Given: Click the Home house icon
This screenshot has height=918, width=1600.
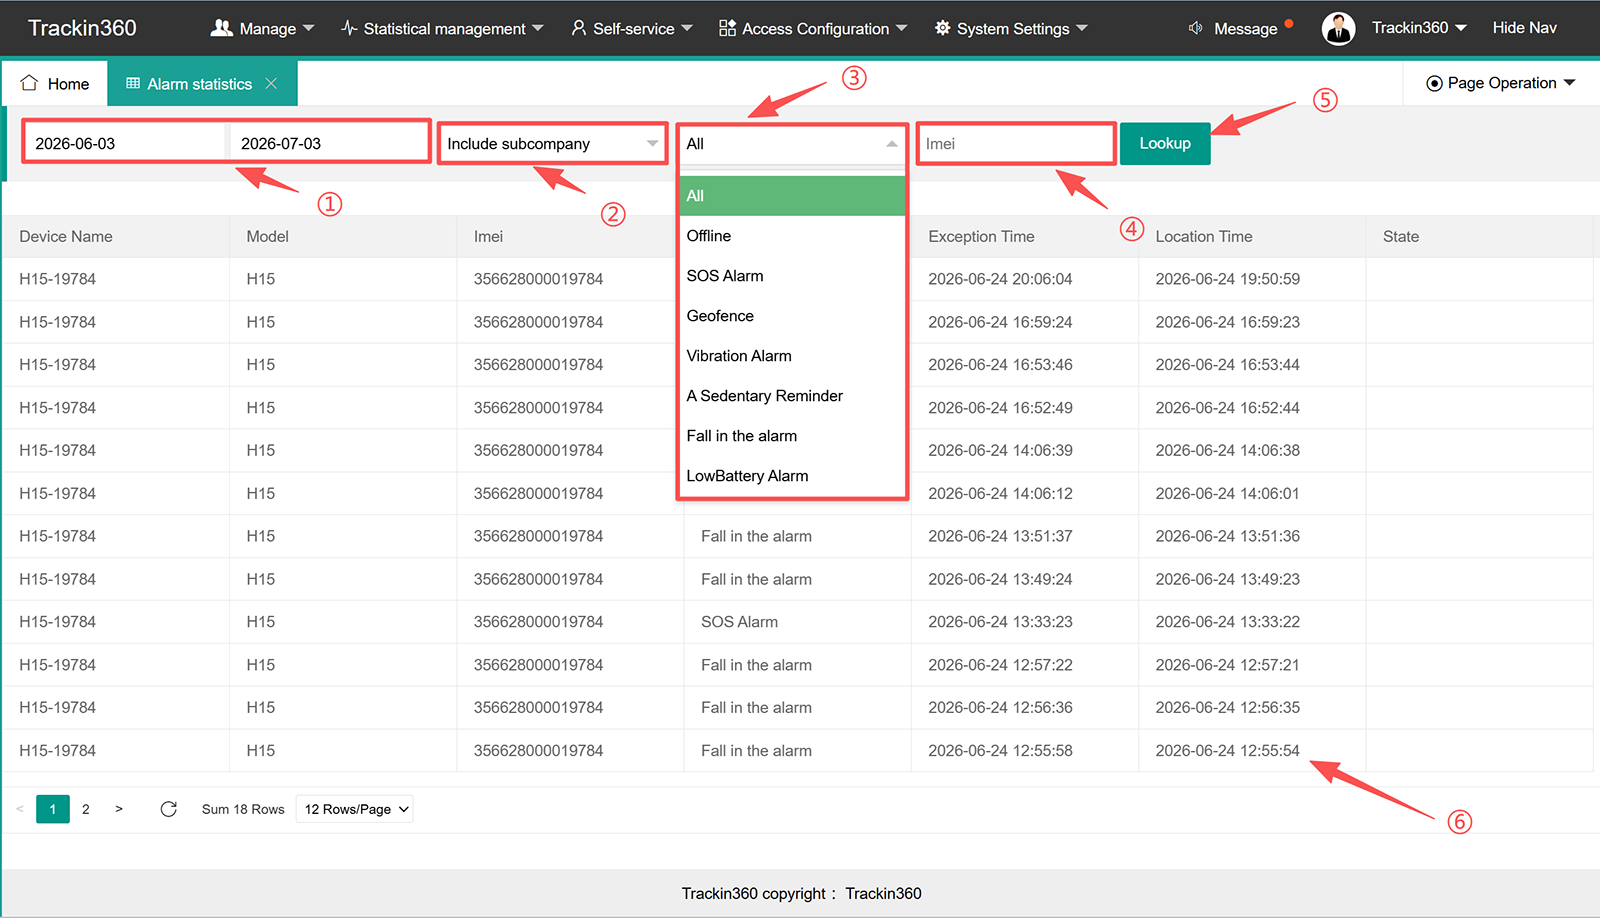Looking at the screenshot, I should coord(29,83).
